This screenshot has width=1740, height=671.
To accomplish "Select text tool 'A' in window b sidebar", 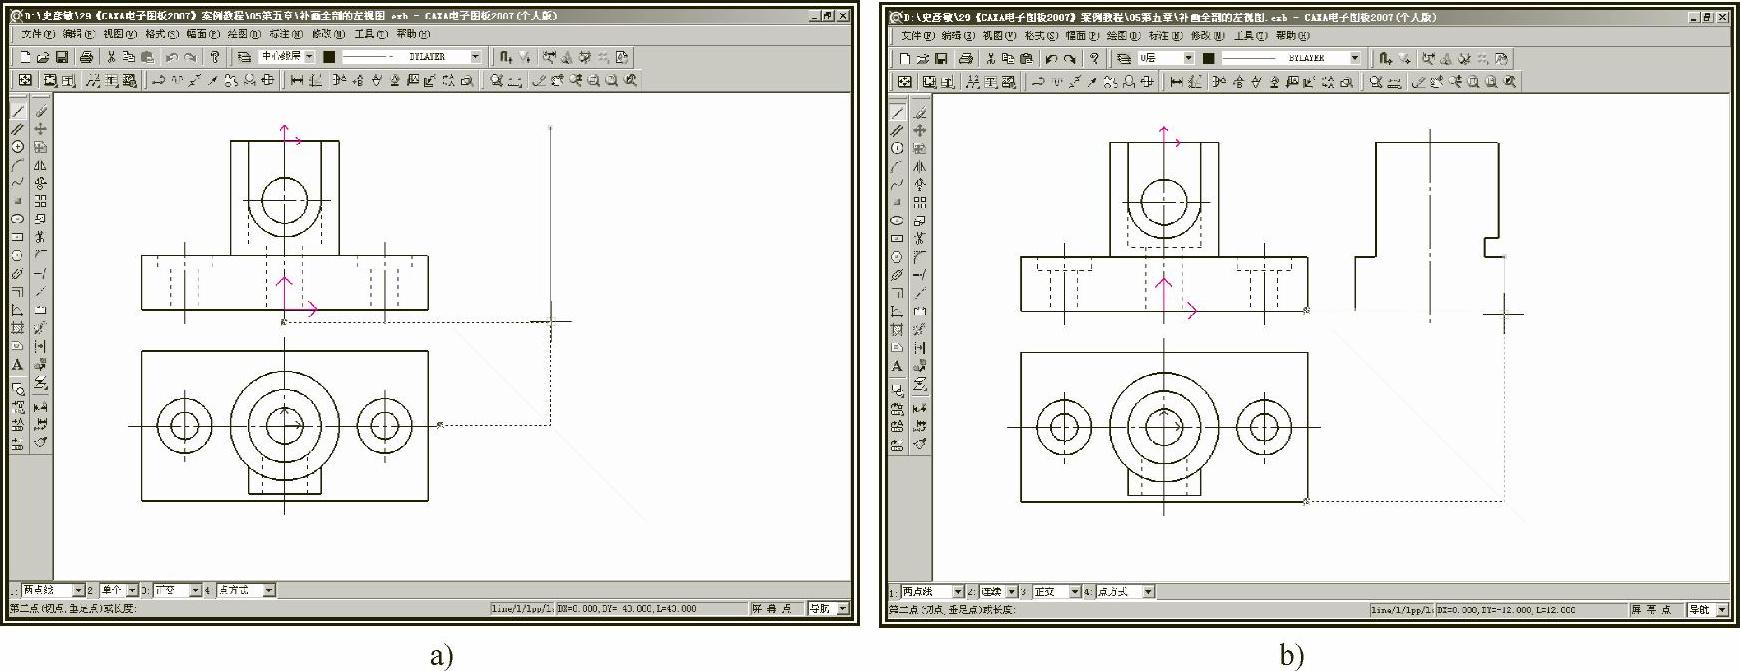I will pos(897,366).
